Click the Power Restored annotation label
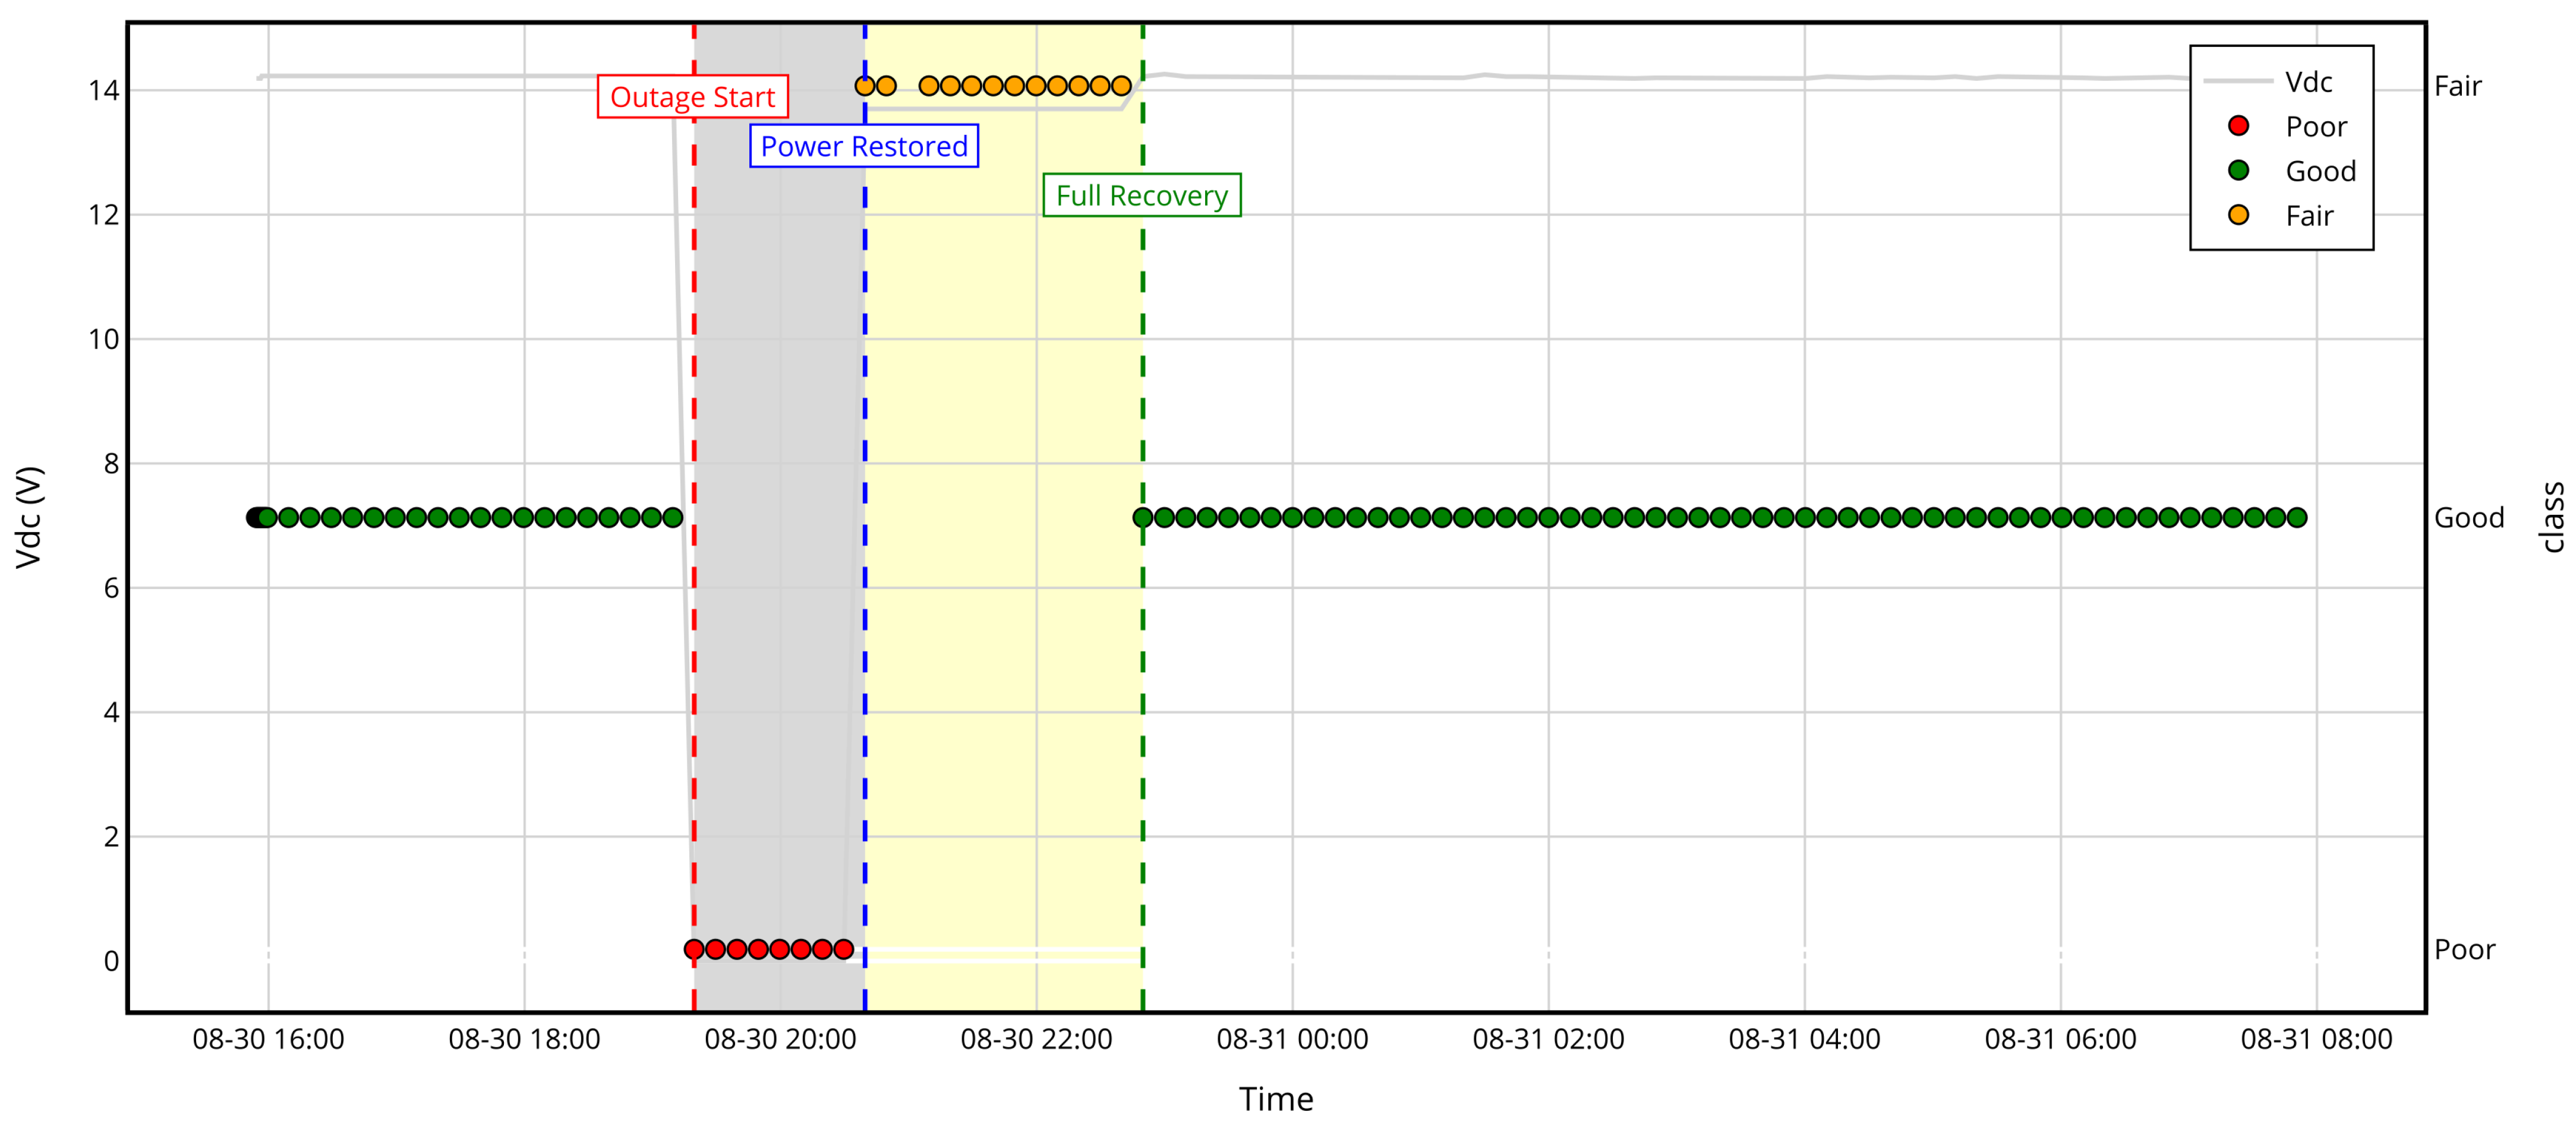This screenshot has height=1124, width=2576. click(x=863, y=146)
